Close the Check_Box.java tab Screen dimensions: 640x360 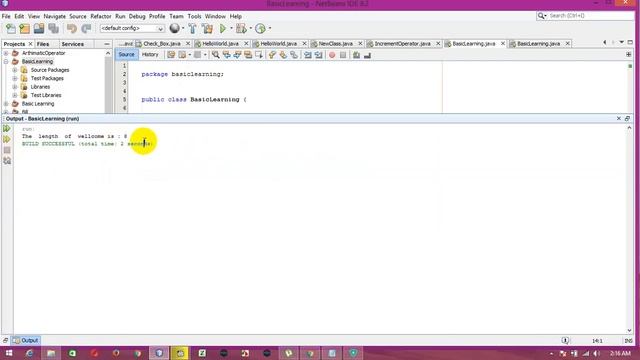(x=188, y=44)
